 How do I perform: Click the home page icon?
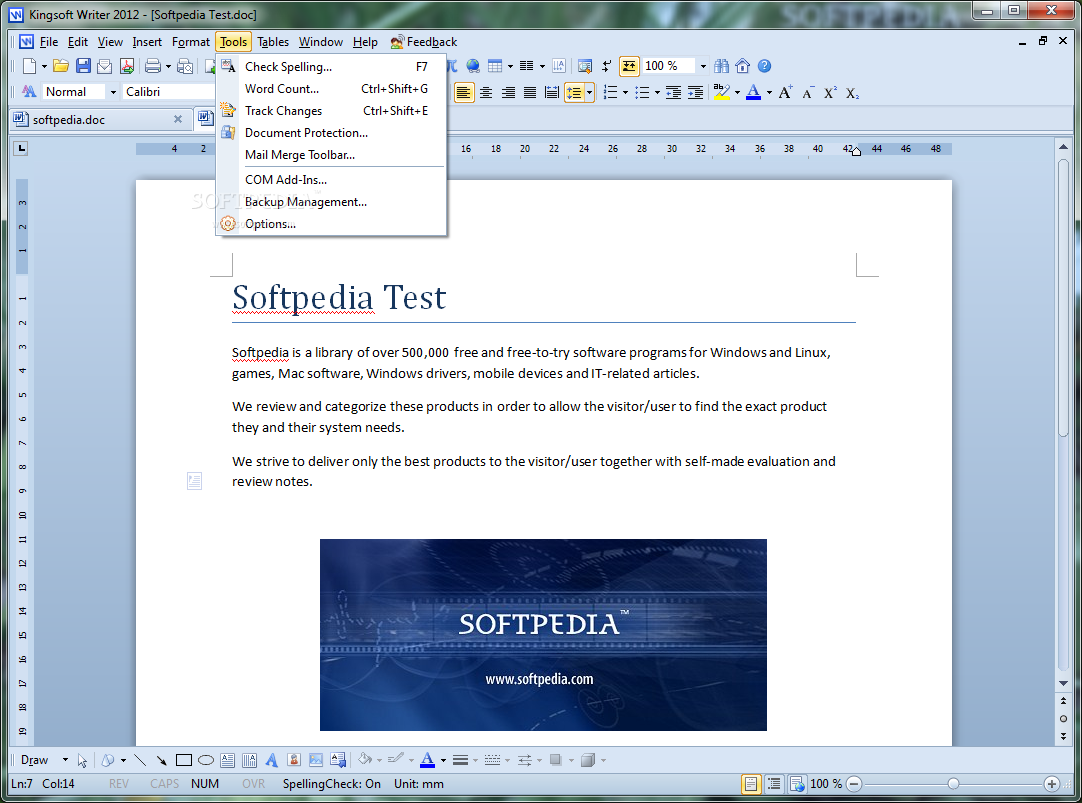point(742,66)
